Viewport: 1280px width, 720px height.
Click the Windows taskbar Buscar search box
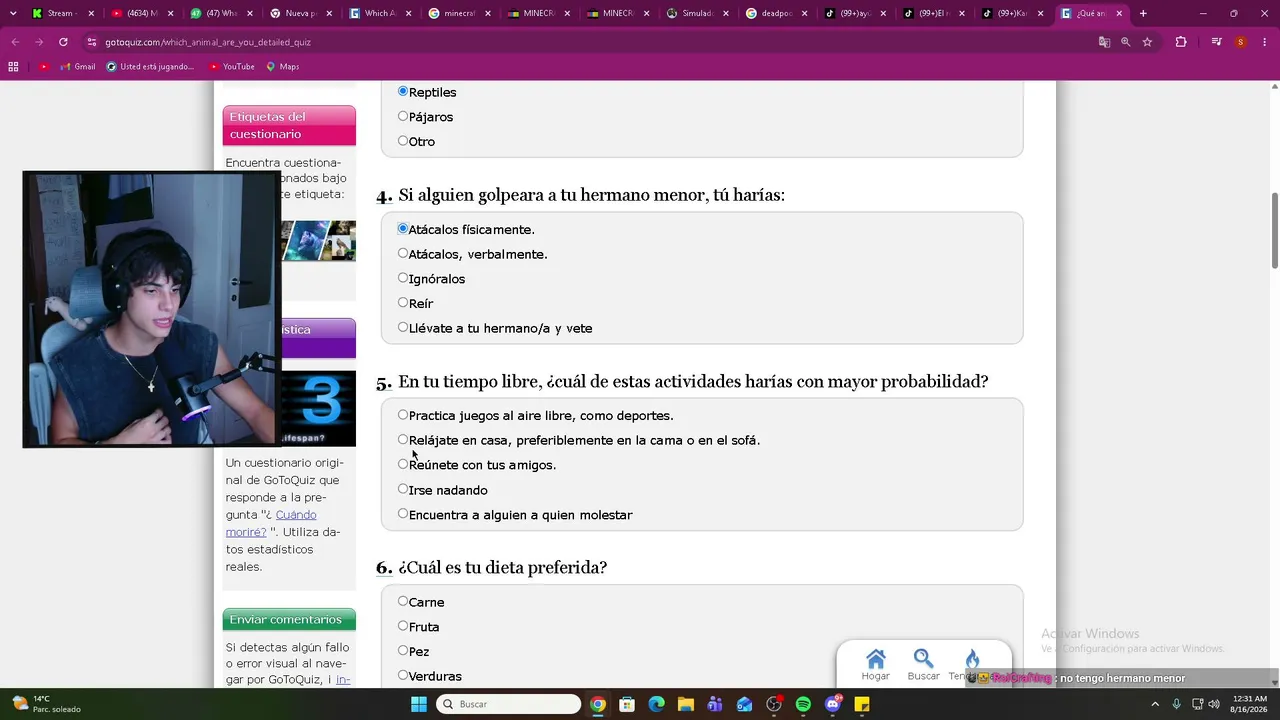coord(508,704)
